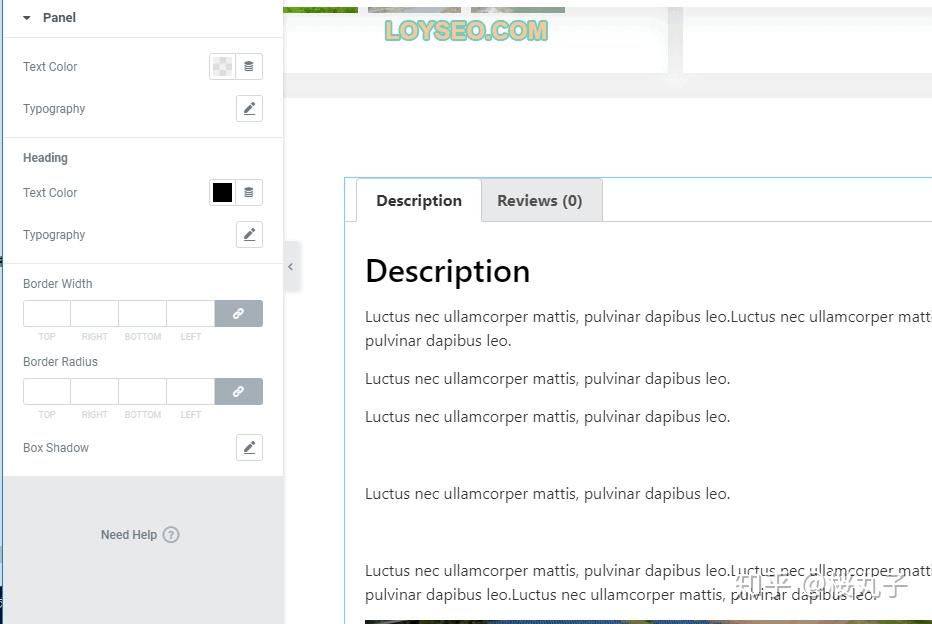Click the Need Help question mark icon

tap(171, 535)
